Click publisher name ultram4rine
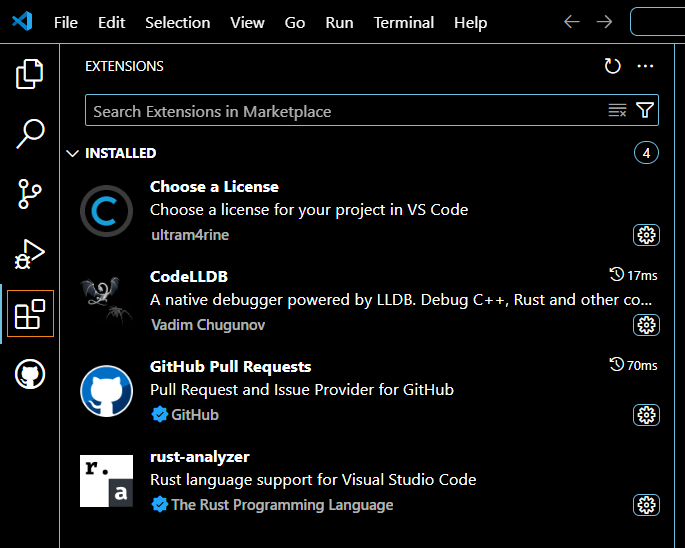Screen dimensions: 685x548 point(190,235)
